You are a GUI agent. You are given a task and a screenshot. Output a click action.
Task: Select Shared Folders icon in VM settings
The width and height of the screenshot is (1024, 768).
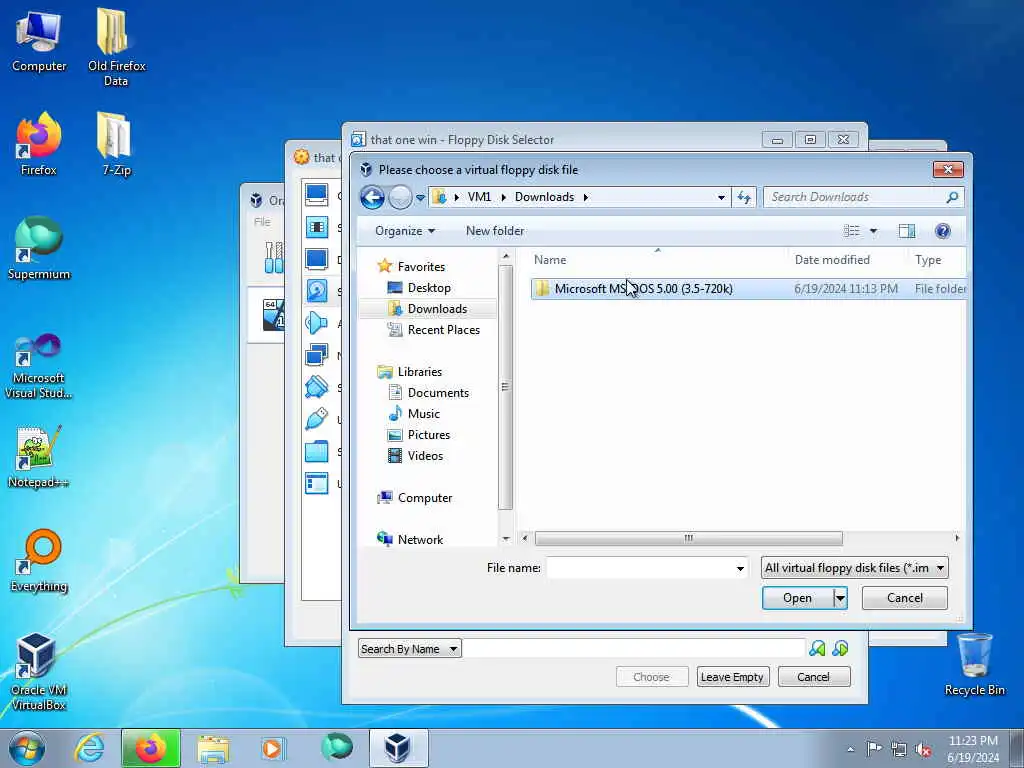(317, 451)
